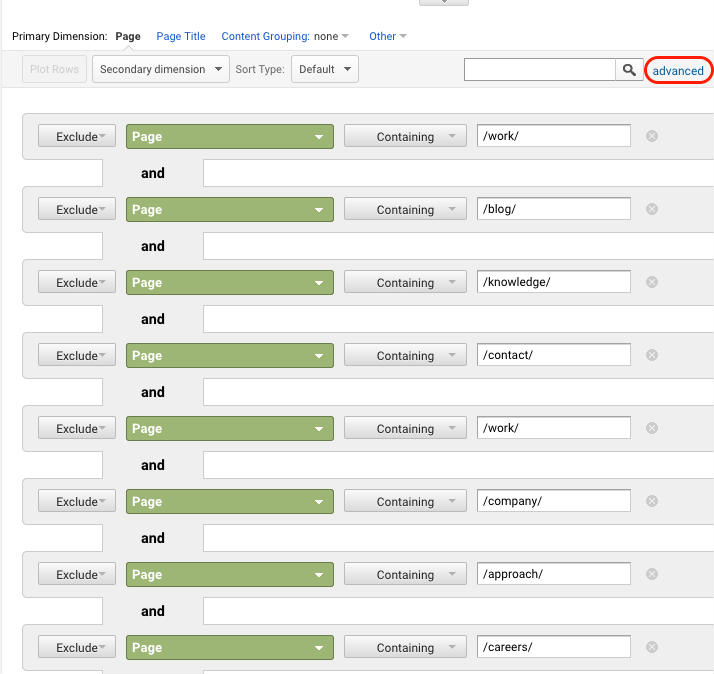714x674 pixels.
Task: Click the search magnifier icon
Action: (629, 70)
